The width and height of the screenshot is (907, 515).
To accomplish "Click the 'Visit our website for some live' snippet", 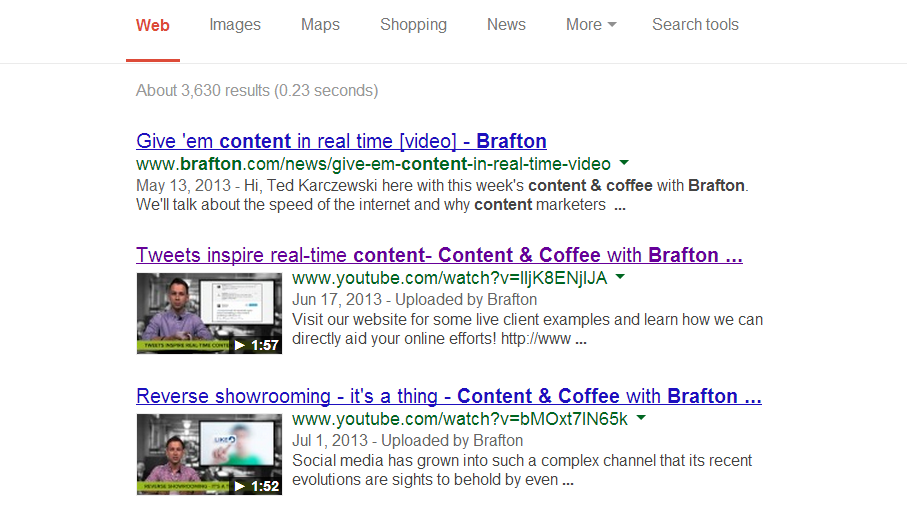I will 528,329.
